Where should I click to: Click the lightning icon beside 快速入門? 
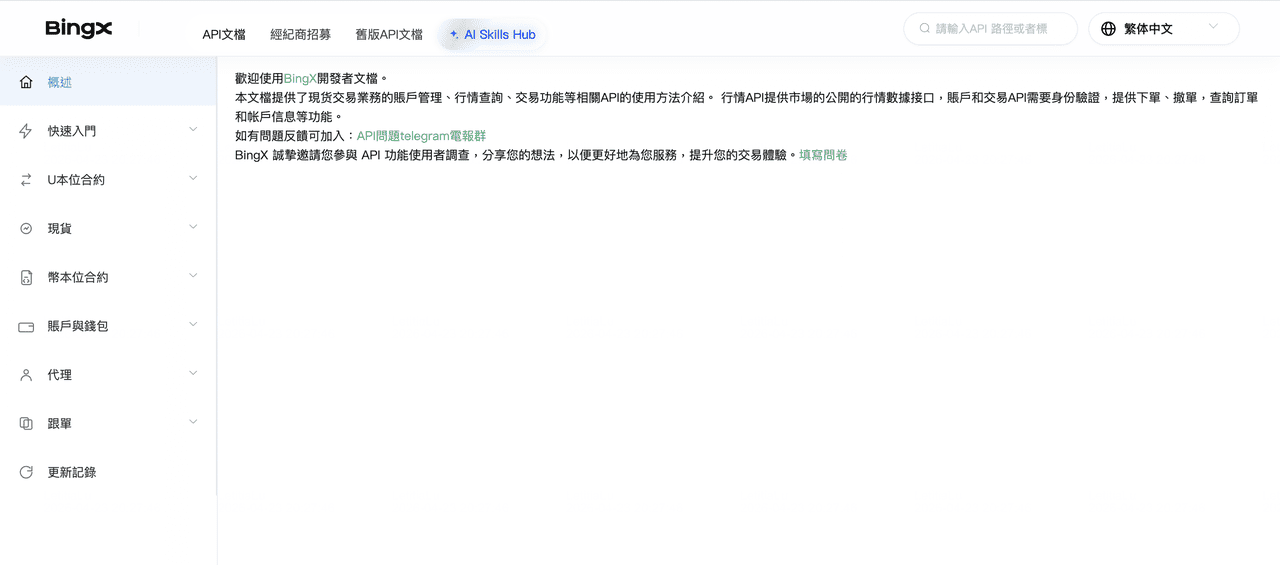[x=26, y=131]
